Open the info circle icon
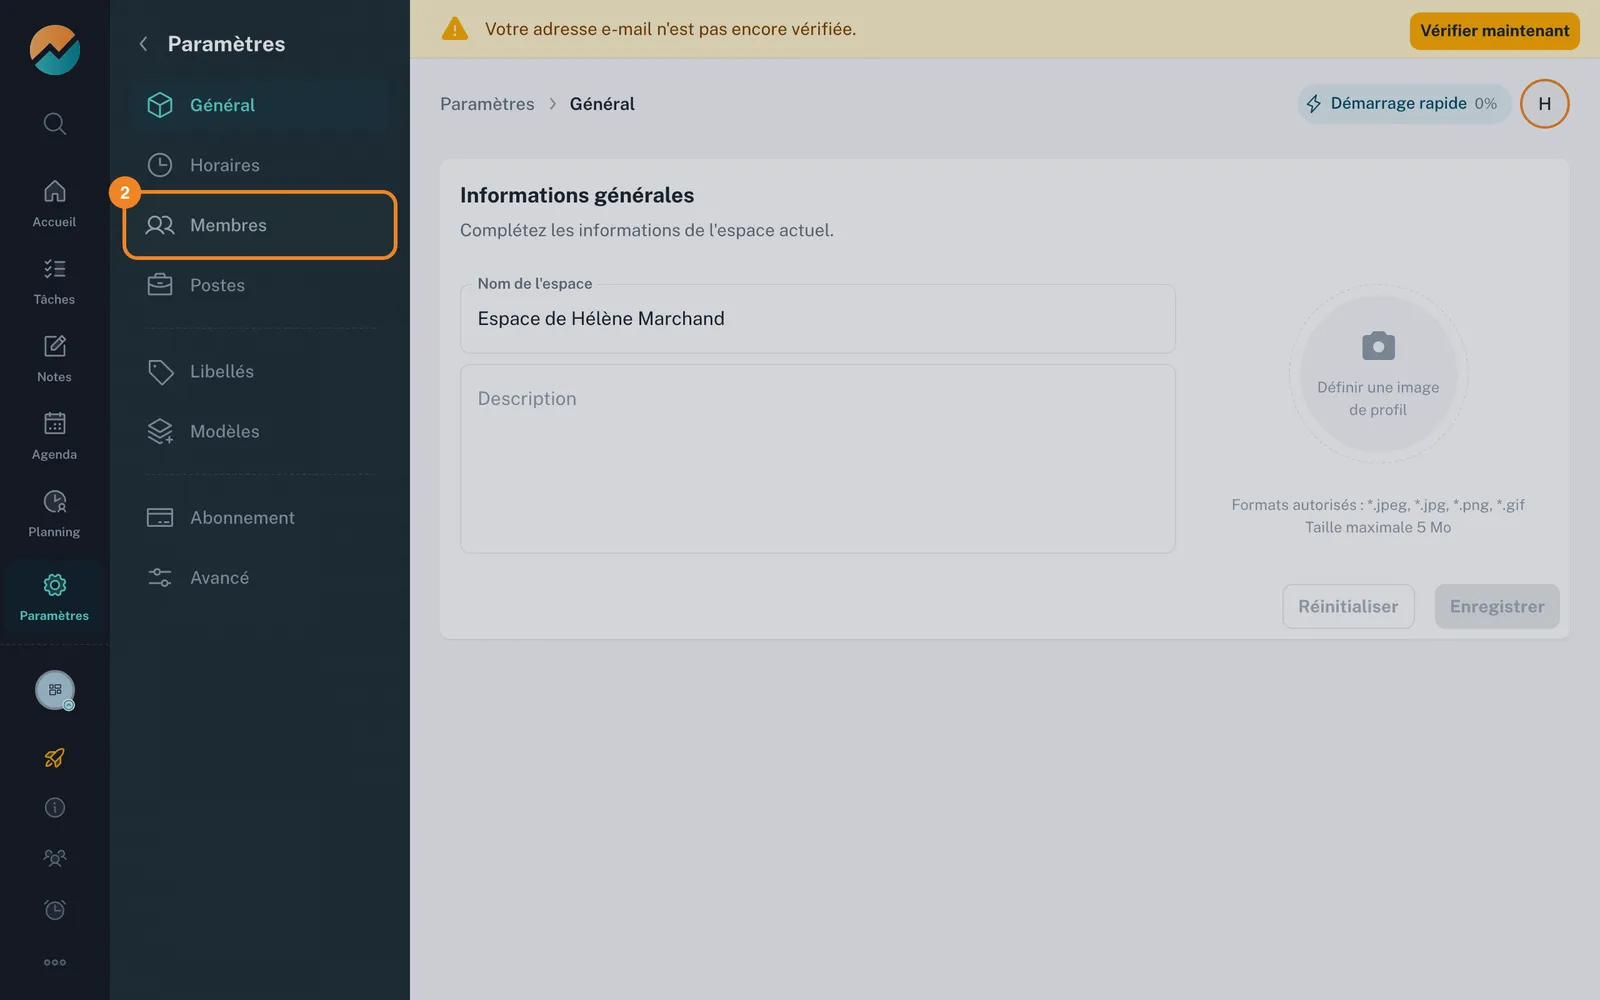1600x1000 pixels. 55,808
